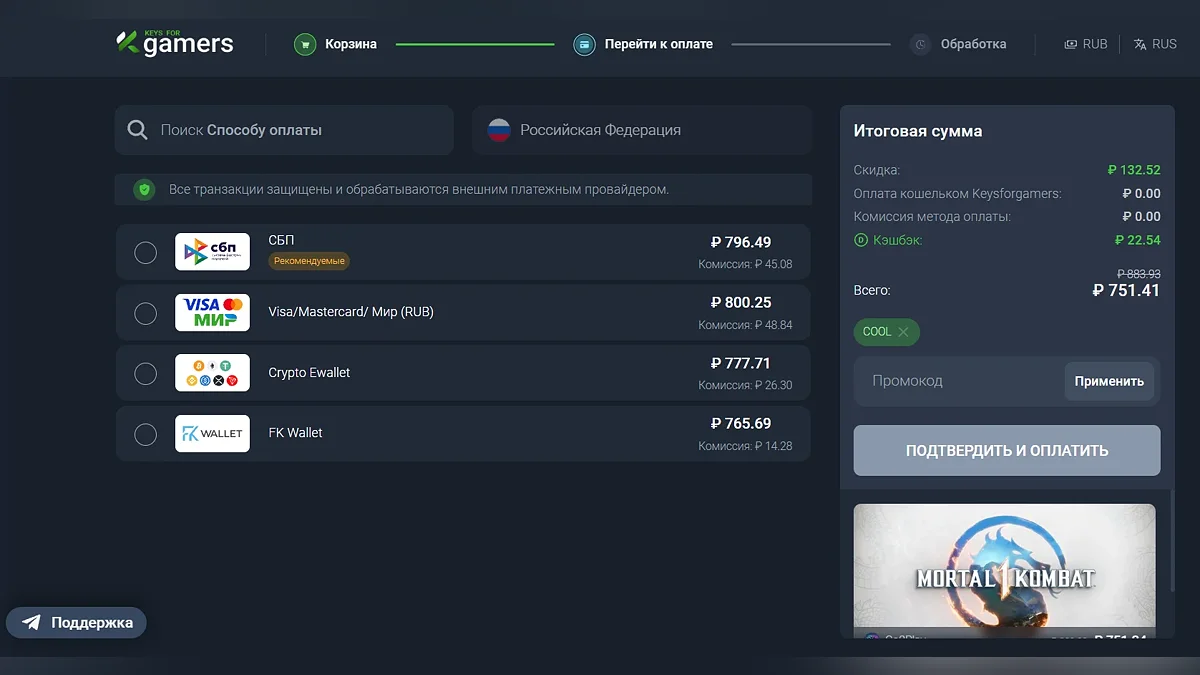Open the RUB currency selector
Image resolution: width=1200 pixels, height=675 pixels.
pyautogui.click(x=1086, y=44)
